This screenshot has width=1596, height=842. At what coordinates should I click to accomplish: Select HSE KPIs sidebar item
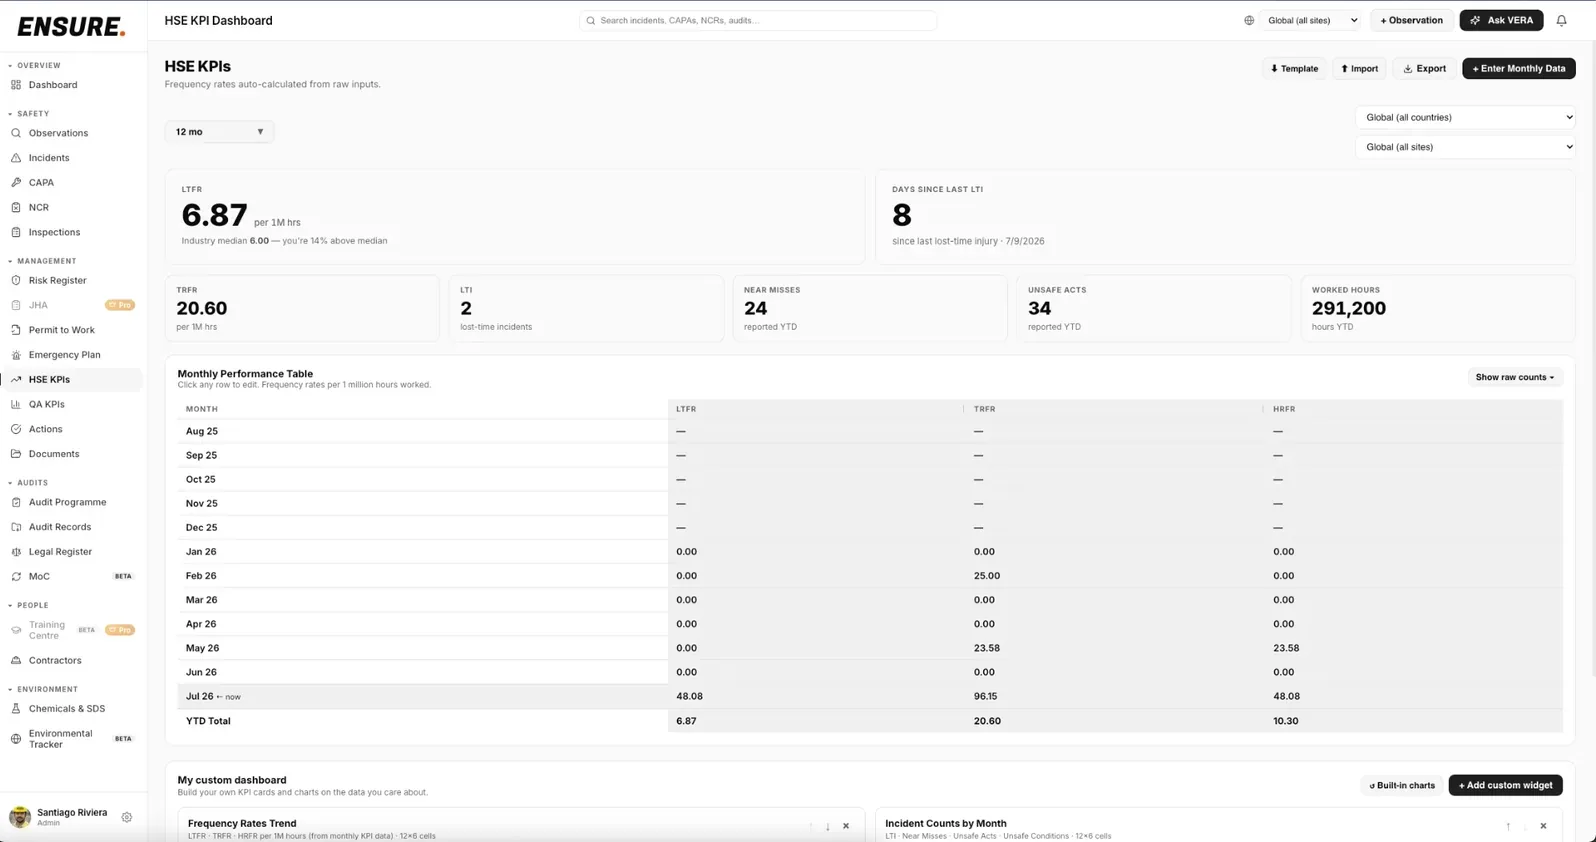(x=73, y=380)
